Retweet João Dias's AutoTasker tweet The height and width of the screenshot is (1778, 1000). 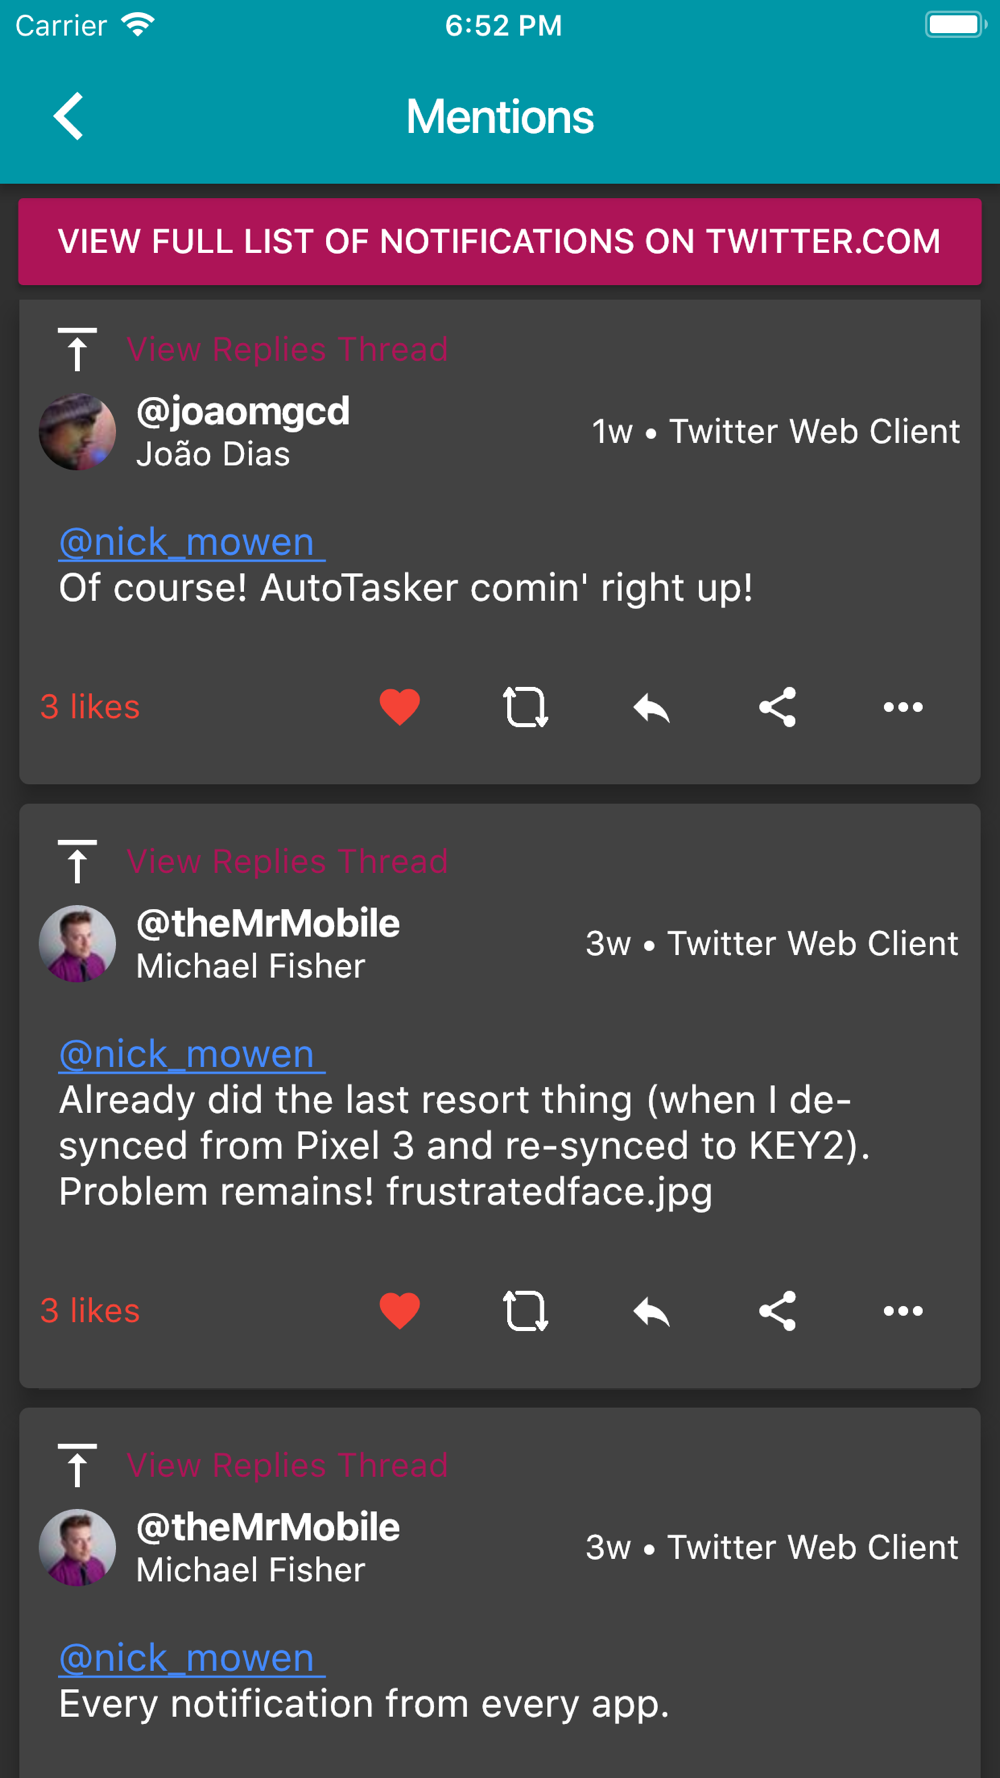tap(525, 707)
